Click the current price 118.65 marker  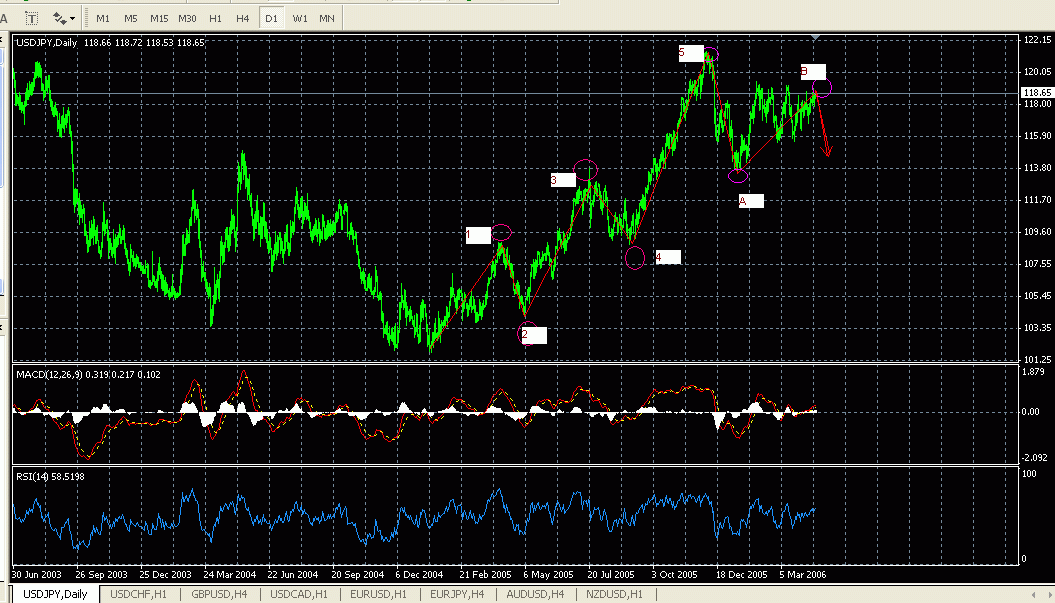pyautogui.click(x=1037, y=91)
